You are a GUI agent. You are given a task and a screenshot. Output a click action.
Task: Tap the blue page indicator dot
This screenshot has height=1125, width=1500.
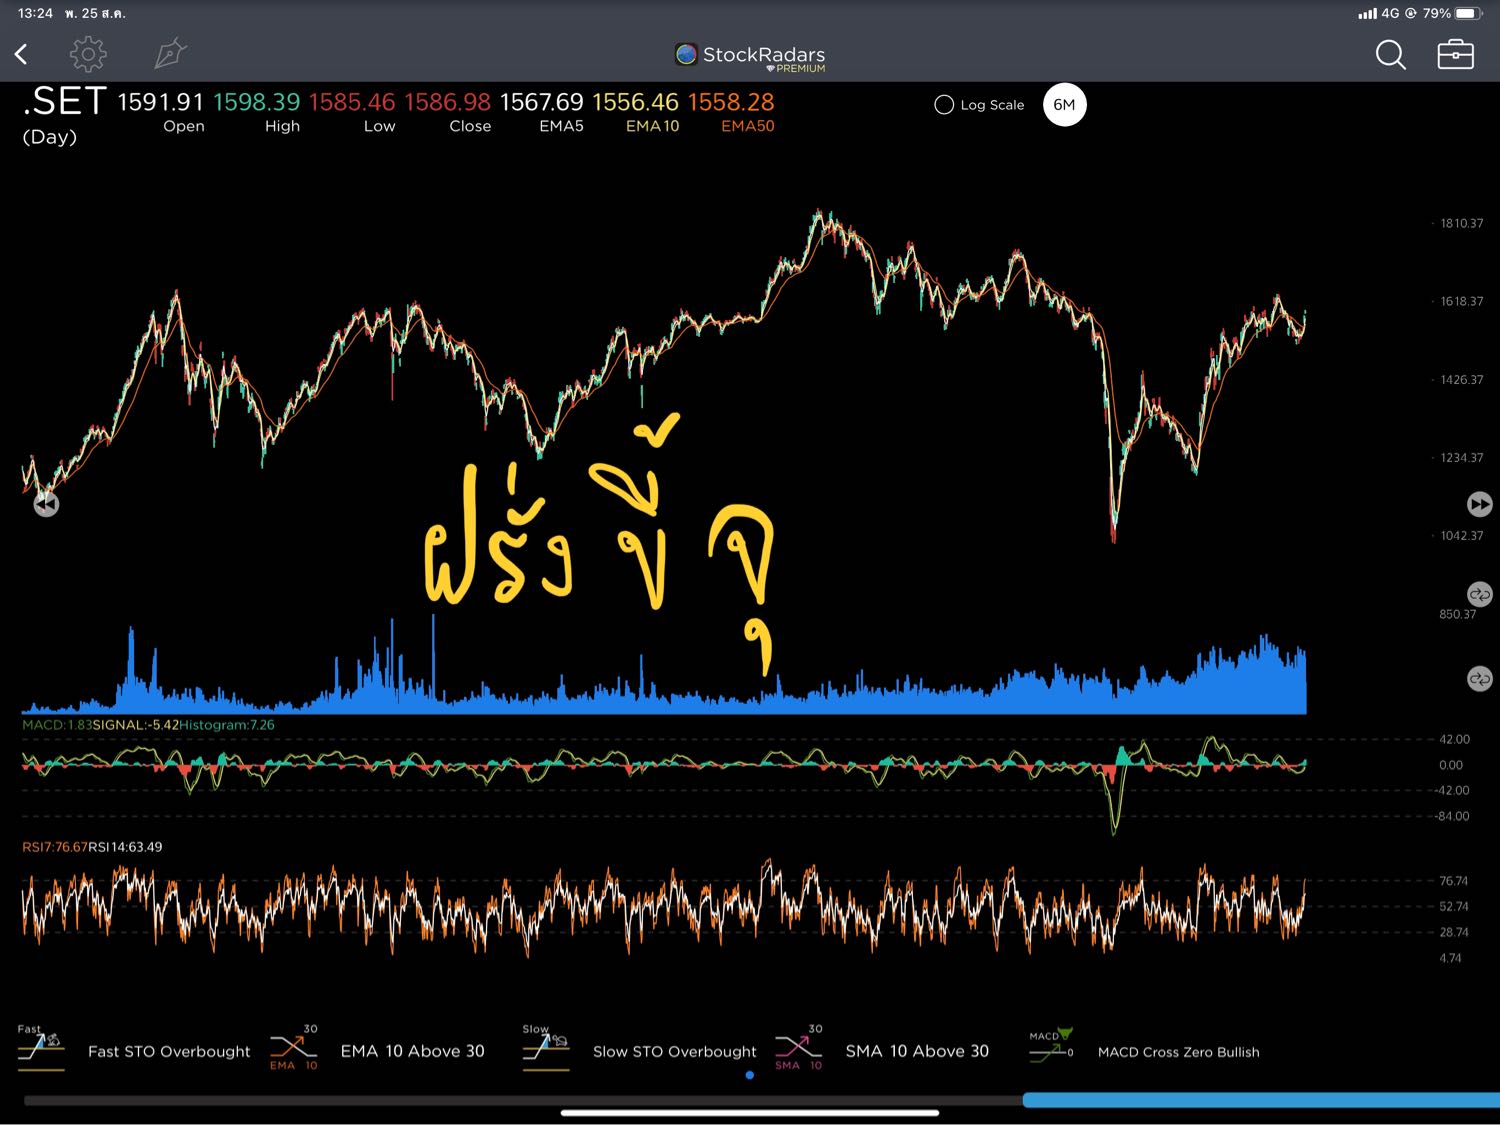[750, 1076]
